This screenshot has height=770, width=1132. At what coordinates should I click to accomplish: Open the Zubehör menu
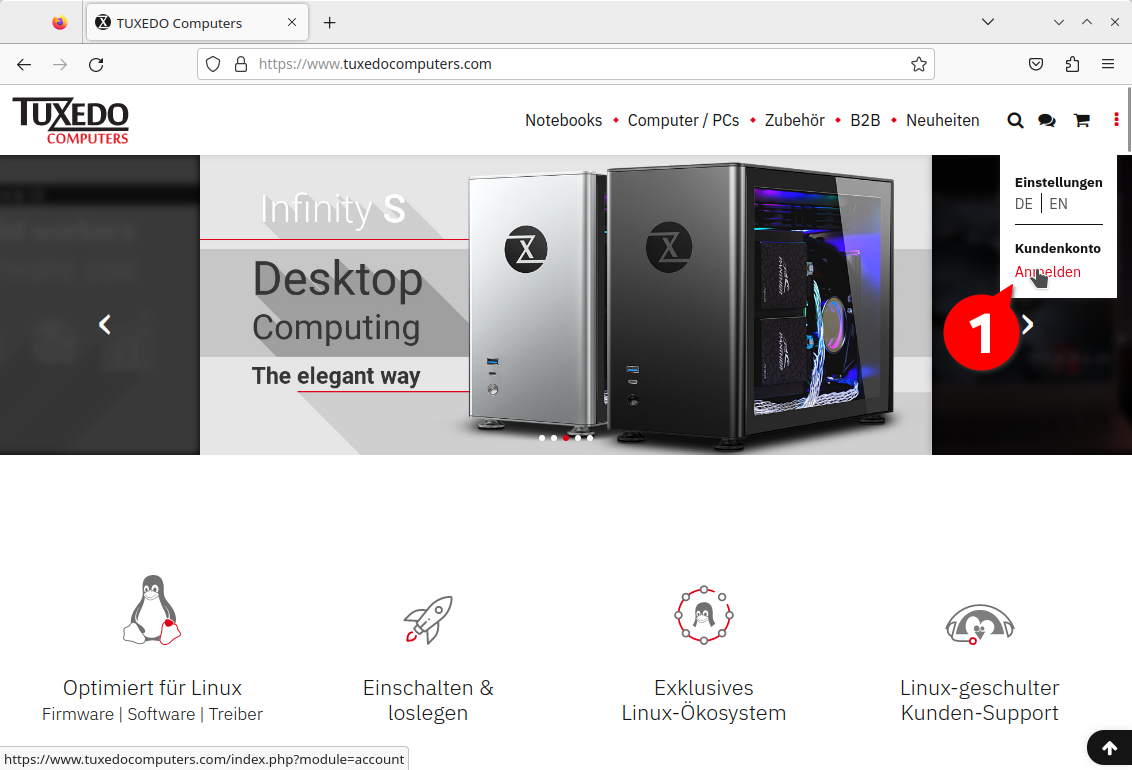pos(794,121)
